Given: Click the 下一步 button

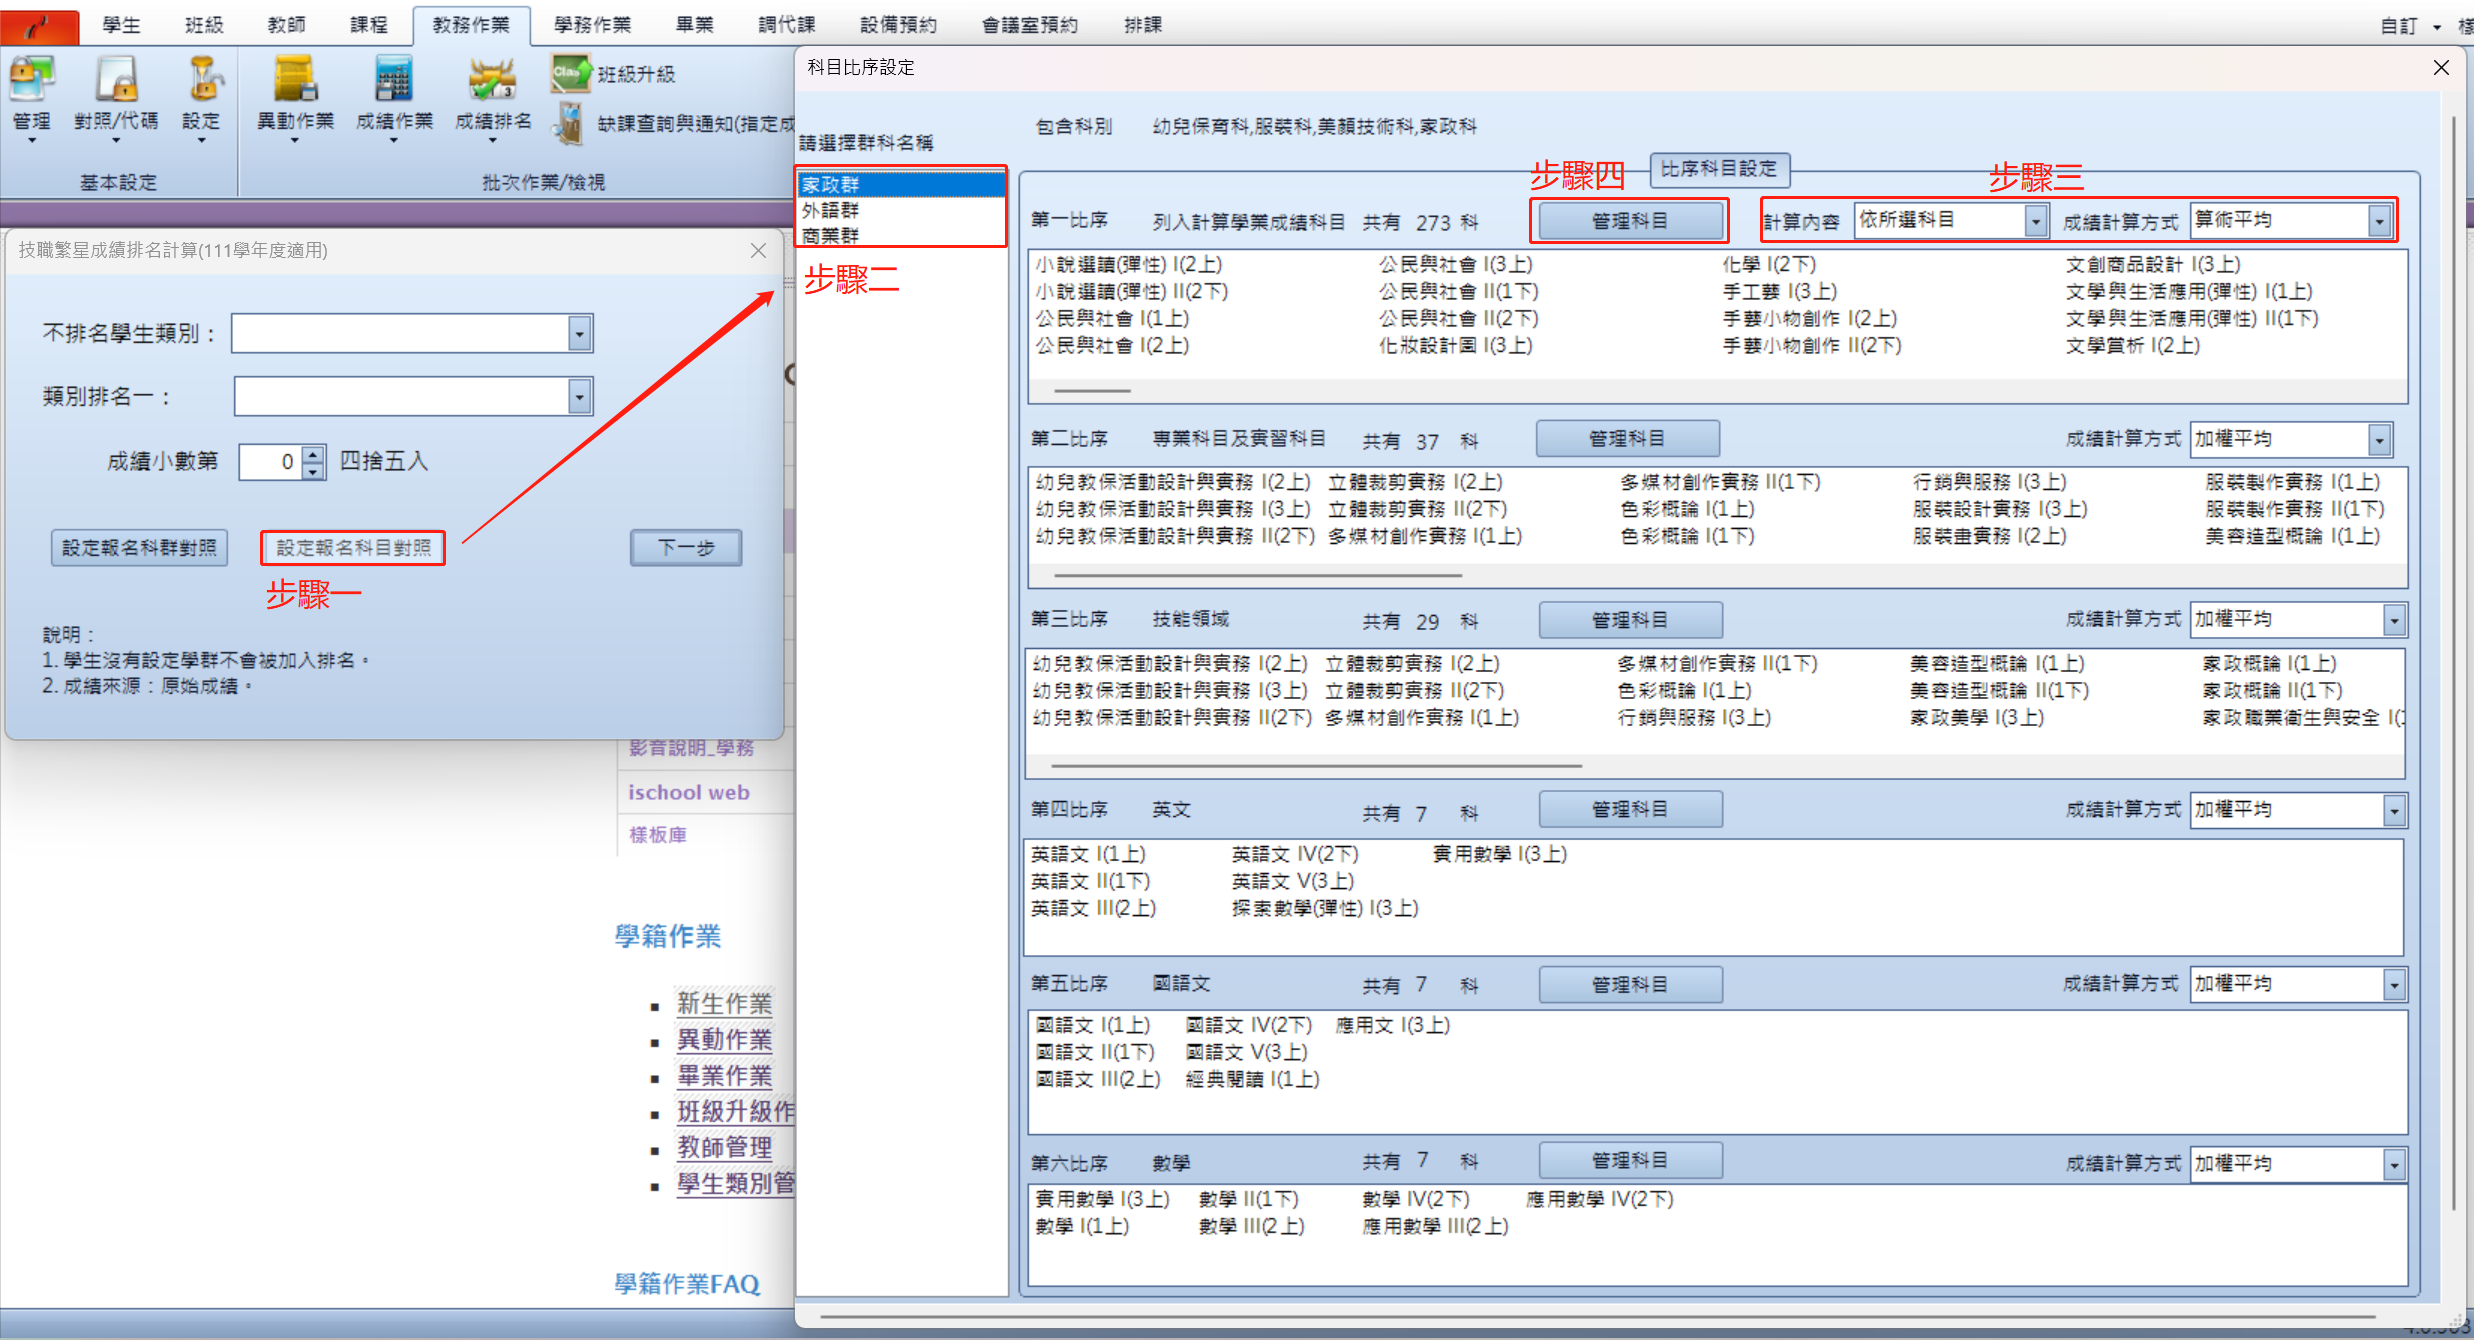Looking at the screenshot, I should [x=686, y=547].
